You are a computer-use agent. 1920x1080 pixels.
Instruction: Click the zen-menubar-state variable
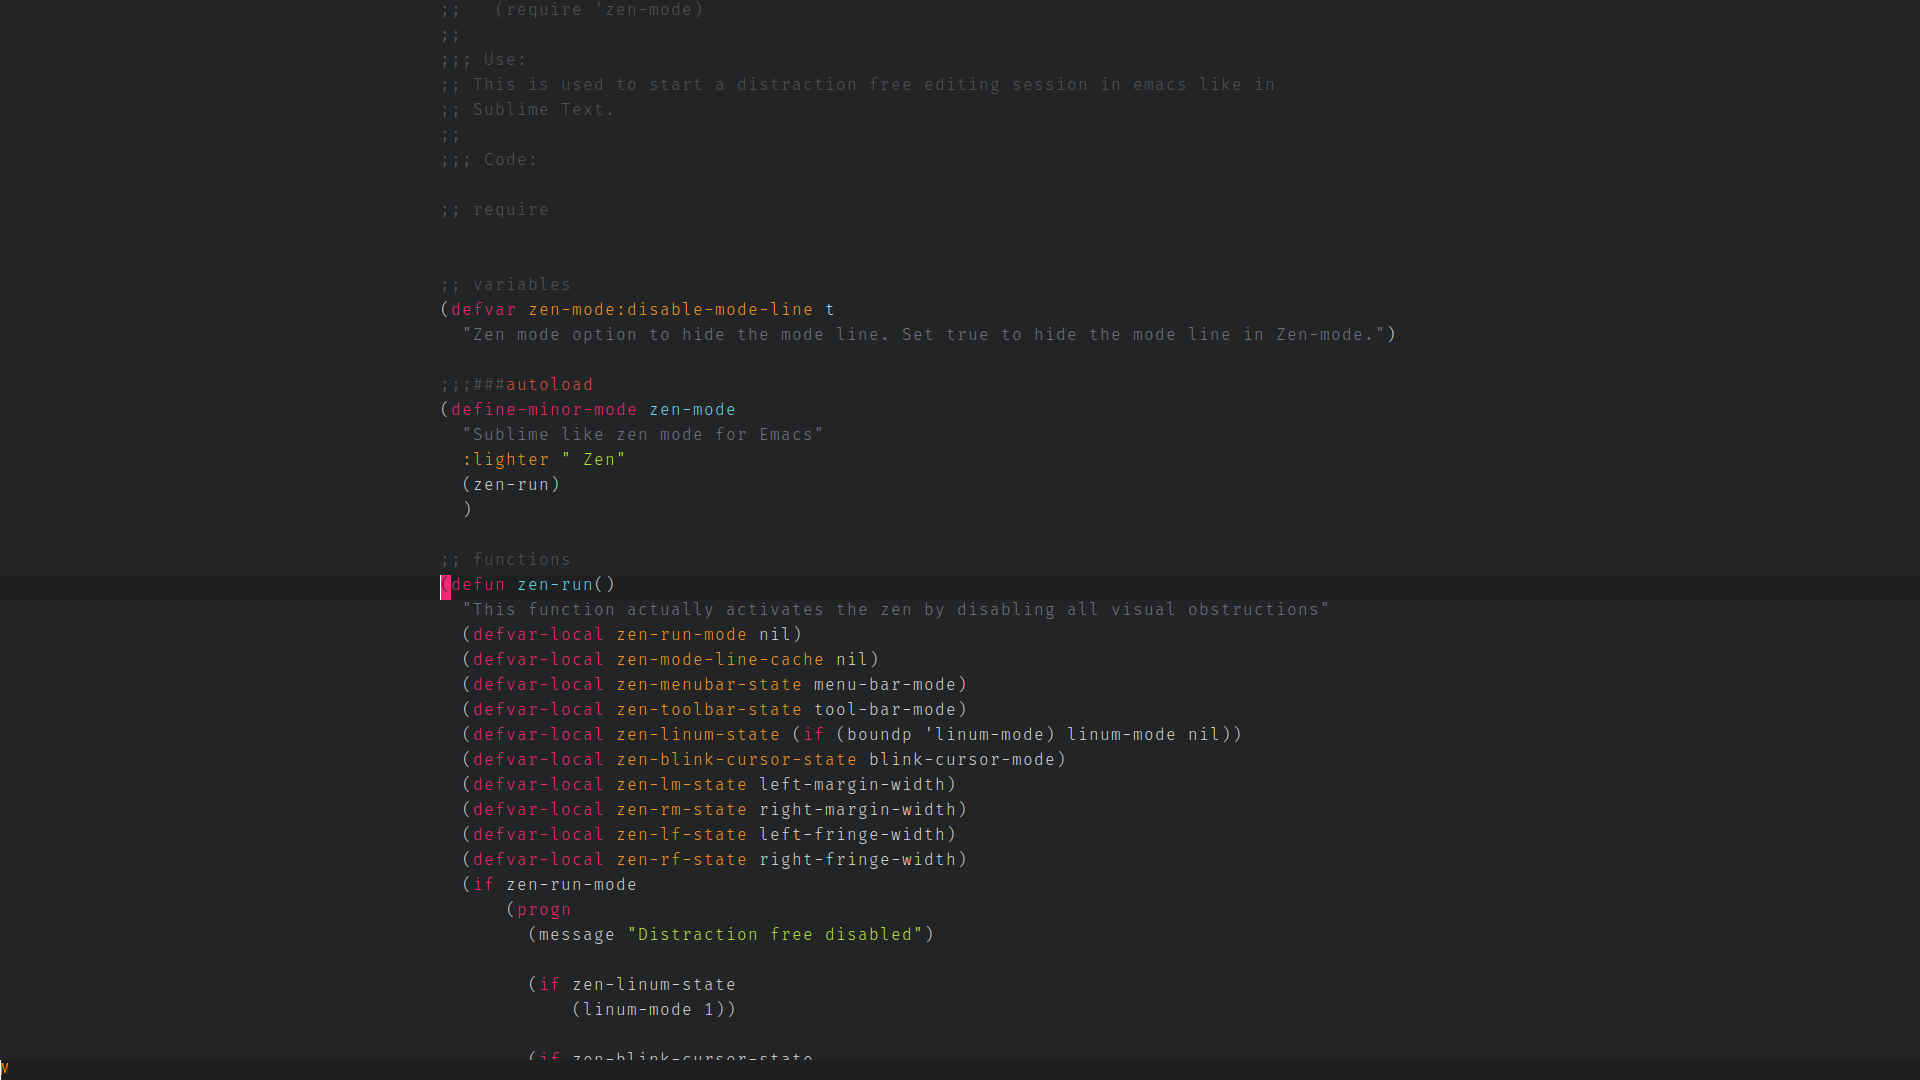tap(708, 685)
